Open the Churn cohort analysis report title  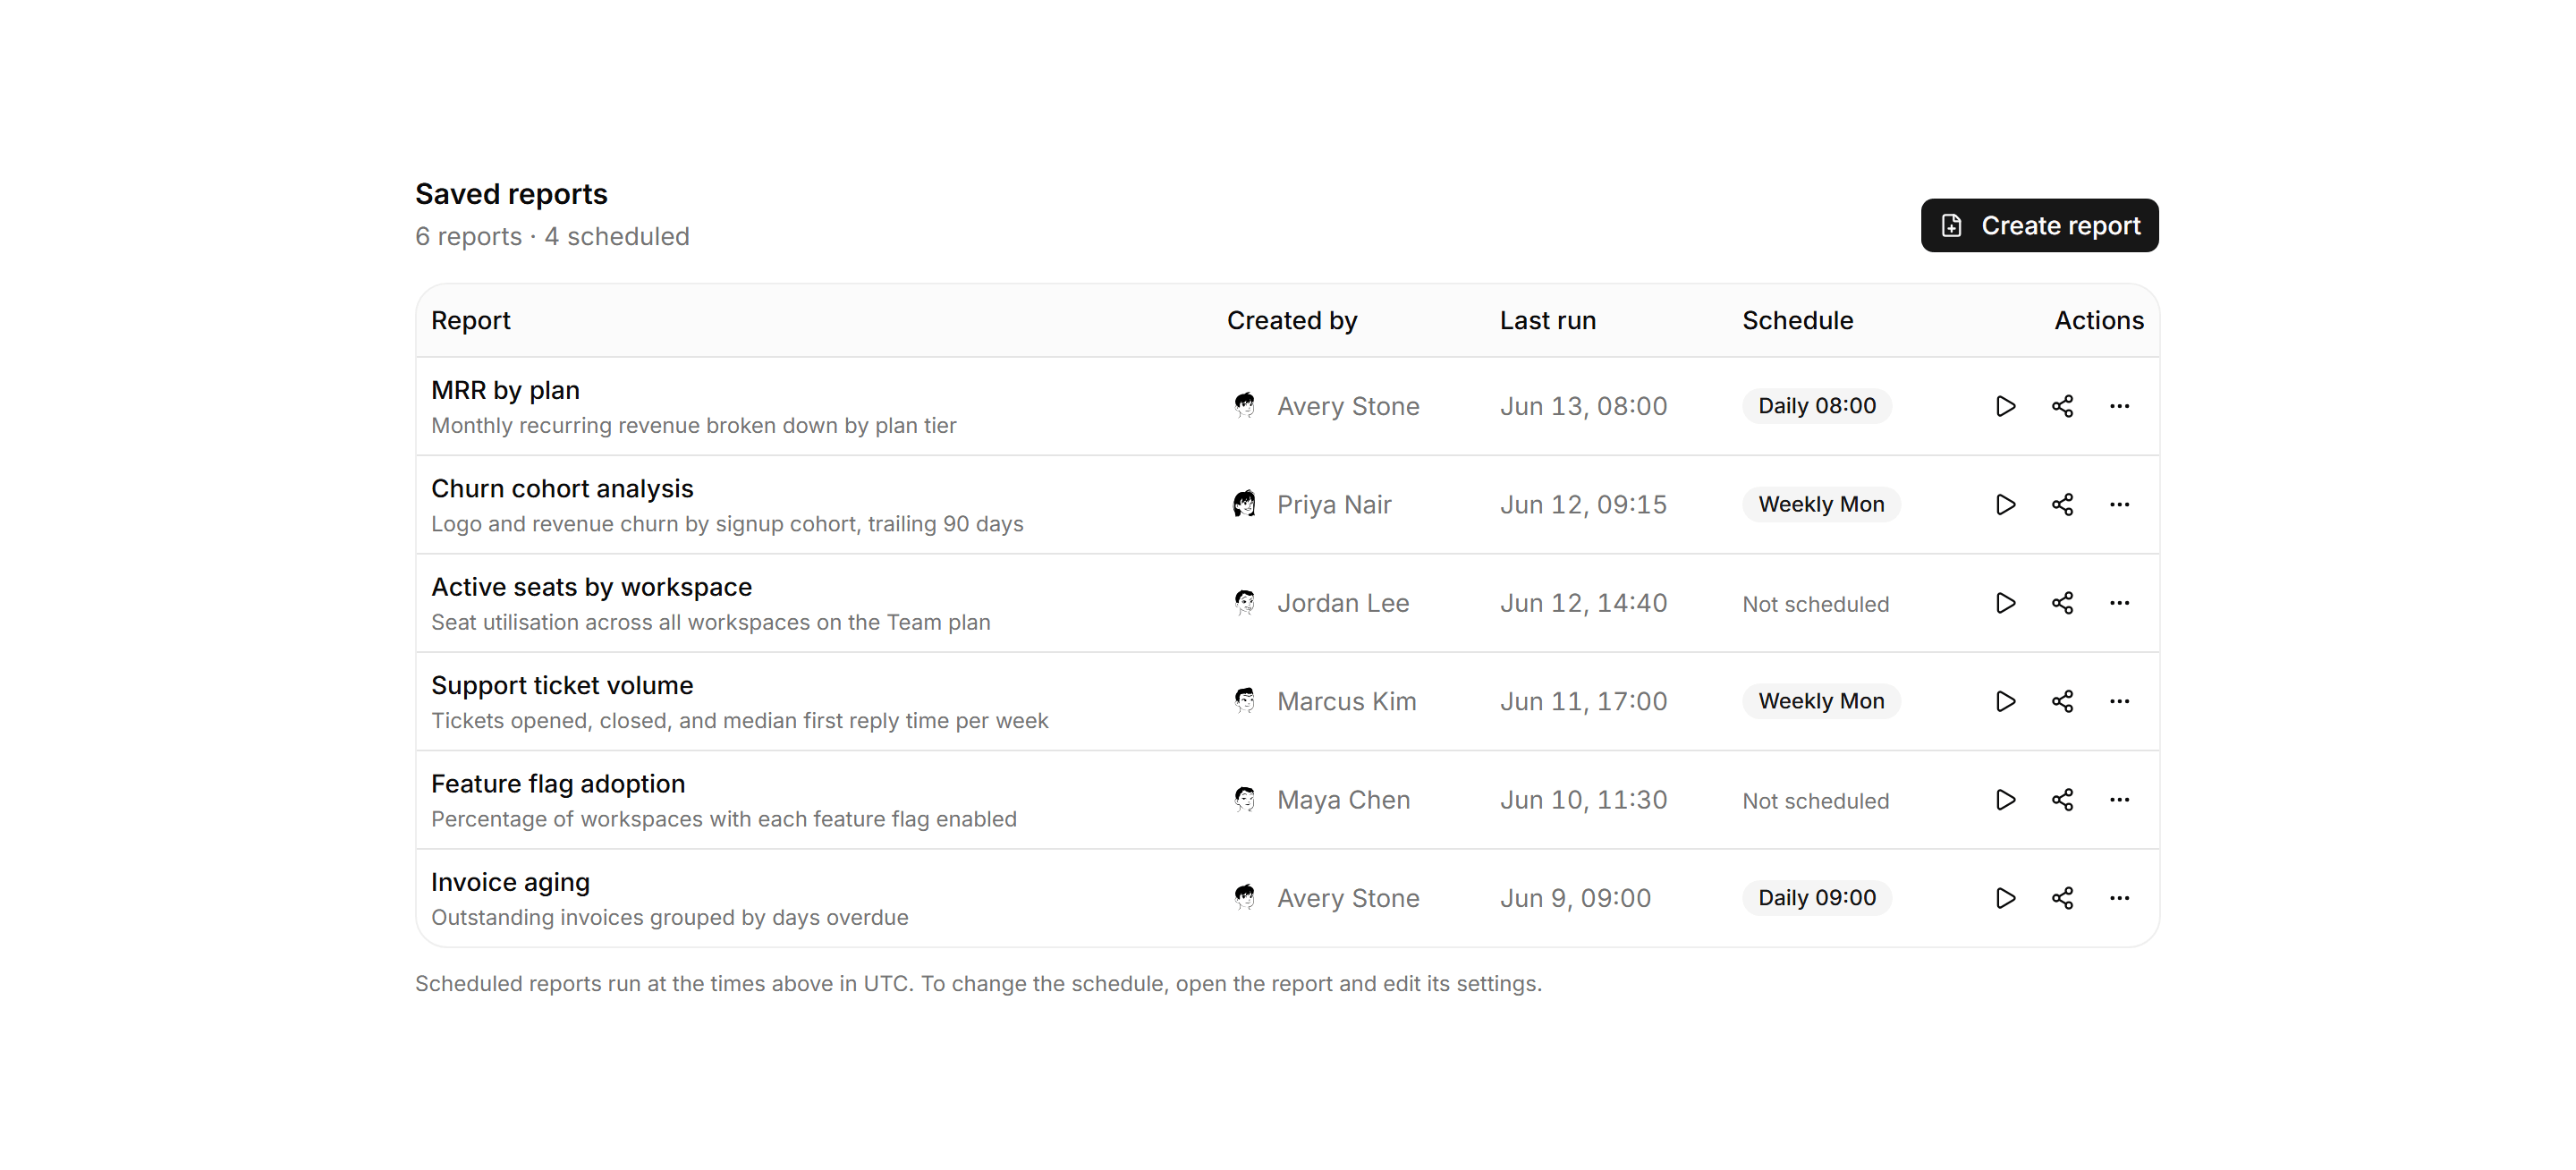pyautogui.click(x=562, y=489)
